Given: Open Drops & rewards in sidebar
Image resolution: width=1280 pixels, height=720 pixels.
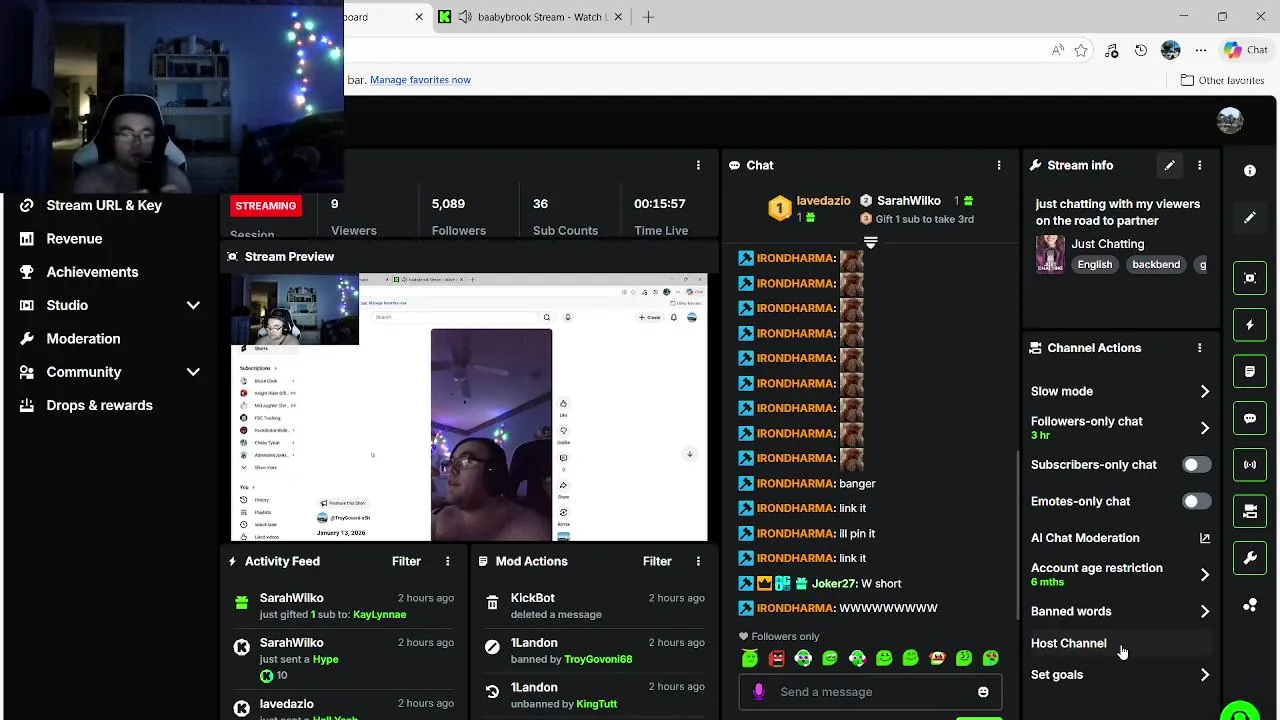Looking at the screenshot, I should (x=99, y=405).
